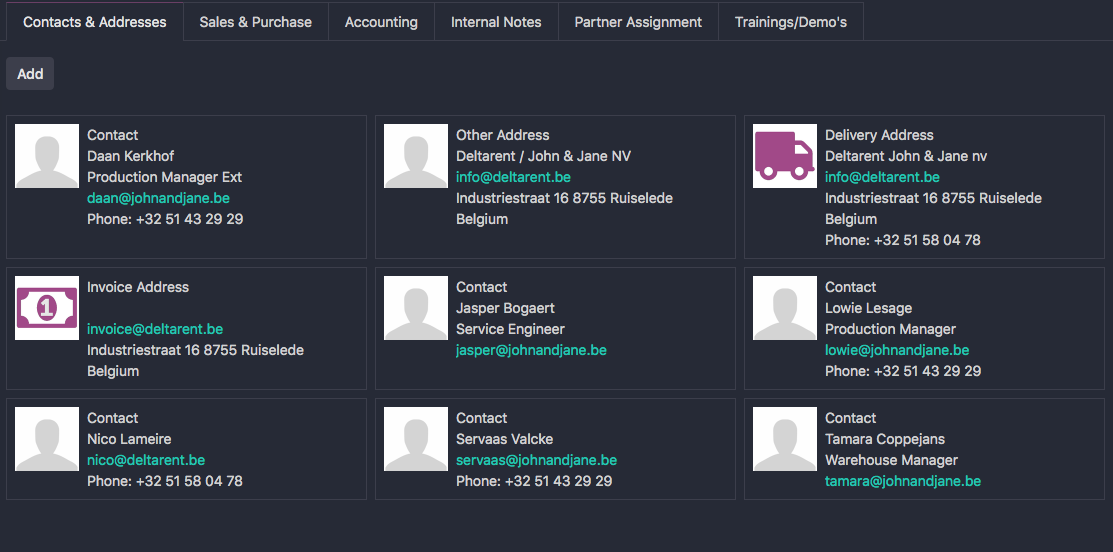
Task: Click the tamara@johnandjane.be email link
Action: pyautogui.click(x=902, y=481)
